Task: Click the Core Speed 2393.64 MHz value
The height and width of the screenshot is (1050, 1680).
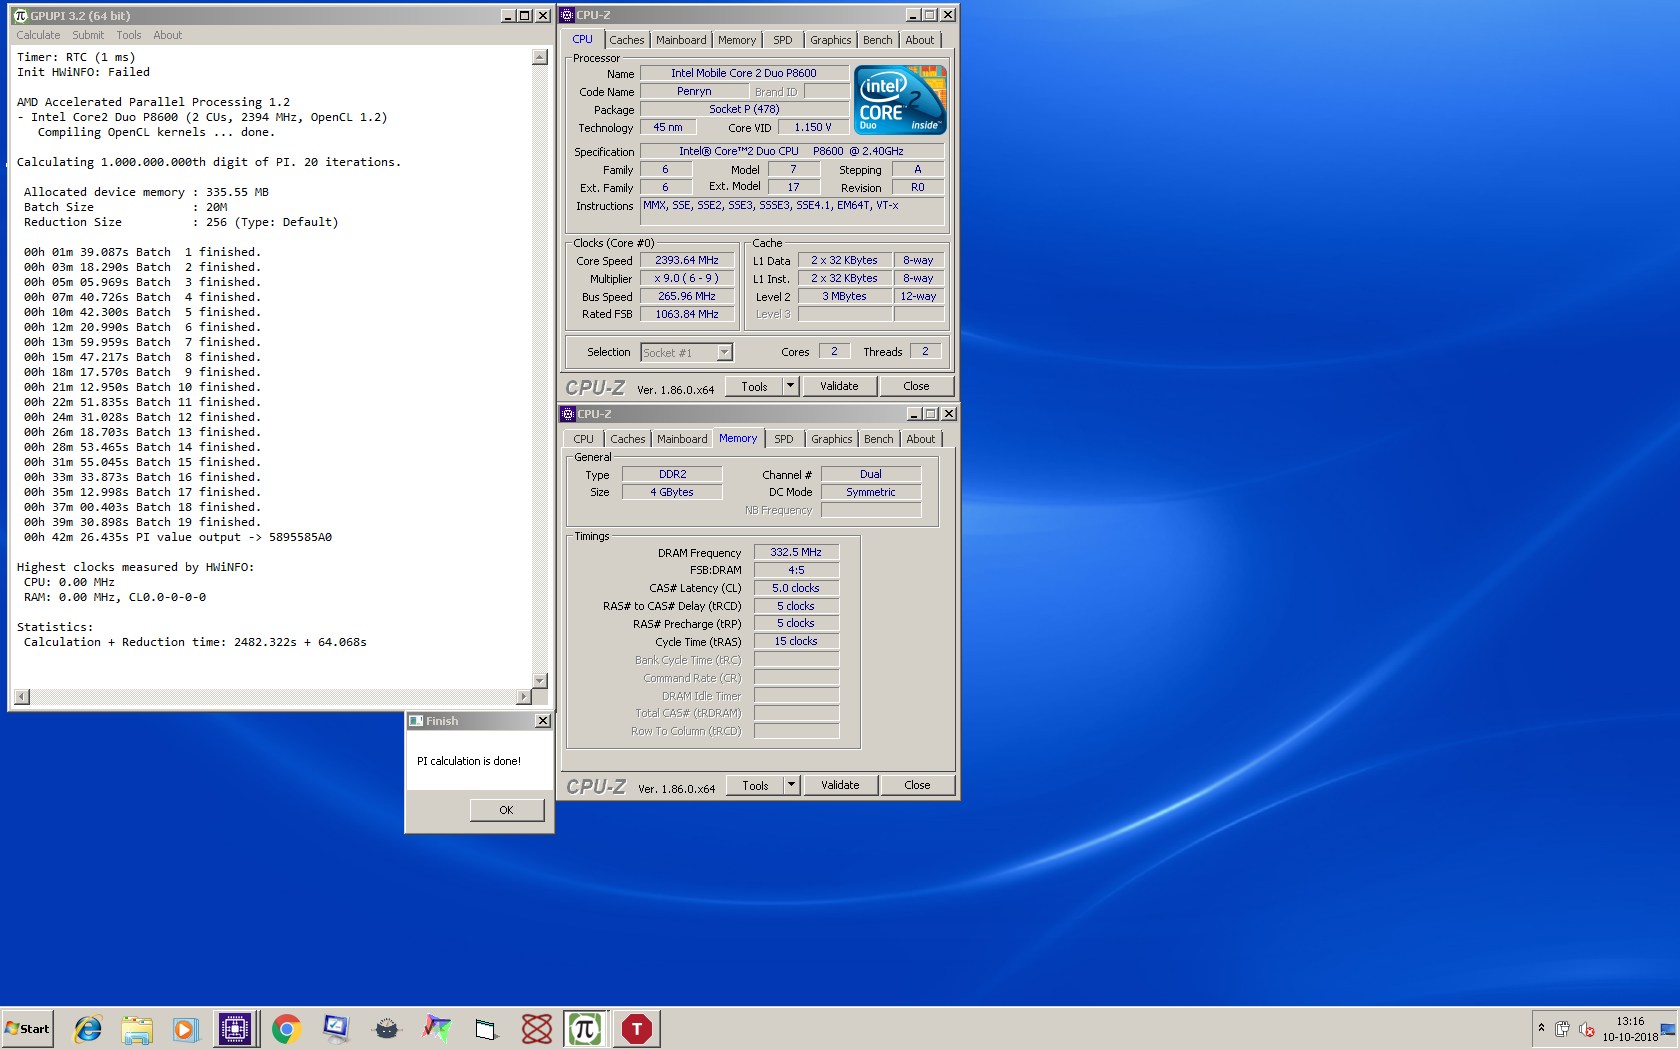Action: [x=687, y=260]
